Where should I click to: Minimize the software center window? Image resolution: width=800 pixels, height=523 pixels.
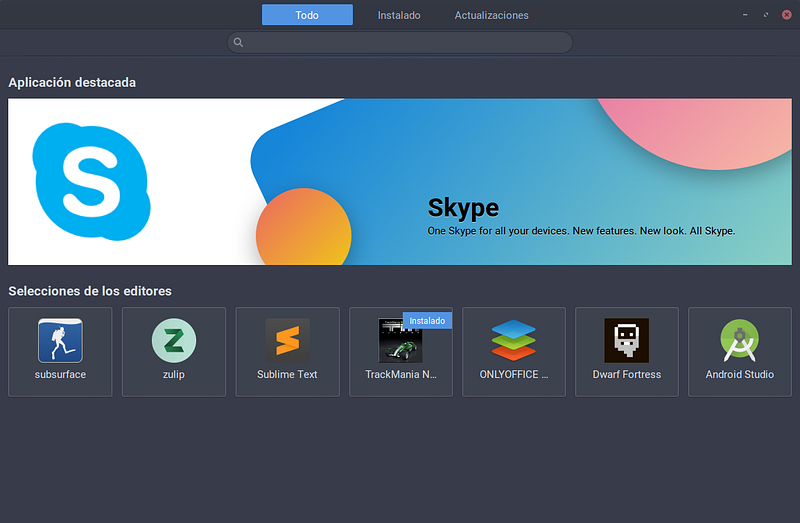(x=745, y=15)
